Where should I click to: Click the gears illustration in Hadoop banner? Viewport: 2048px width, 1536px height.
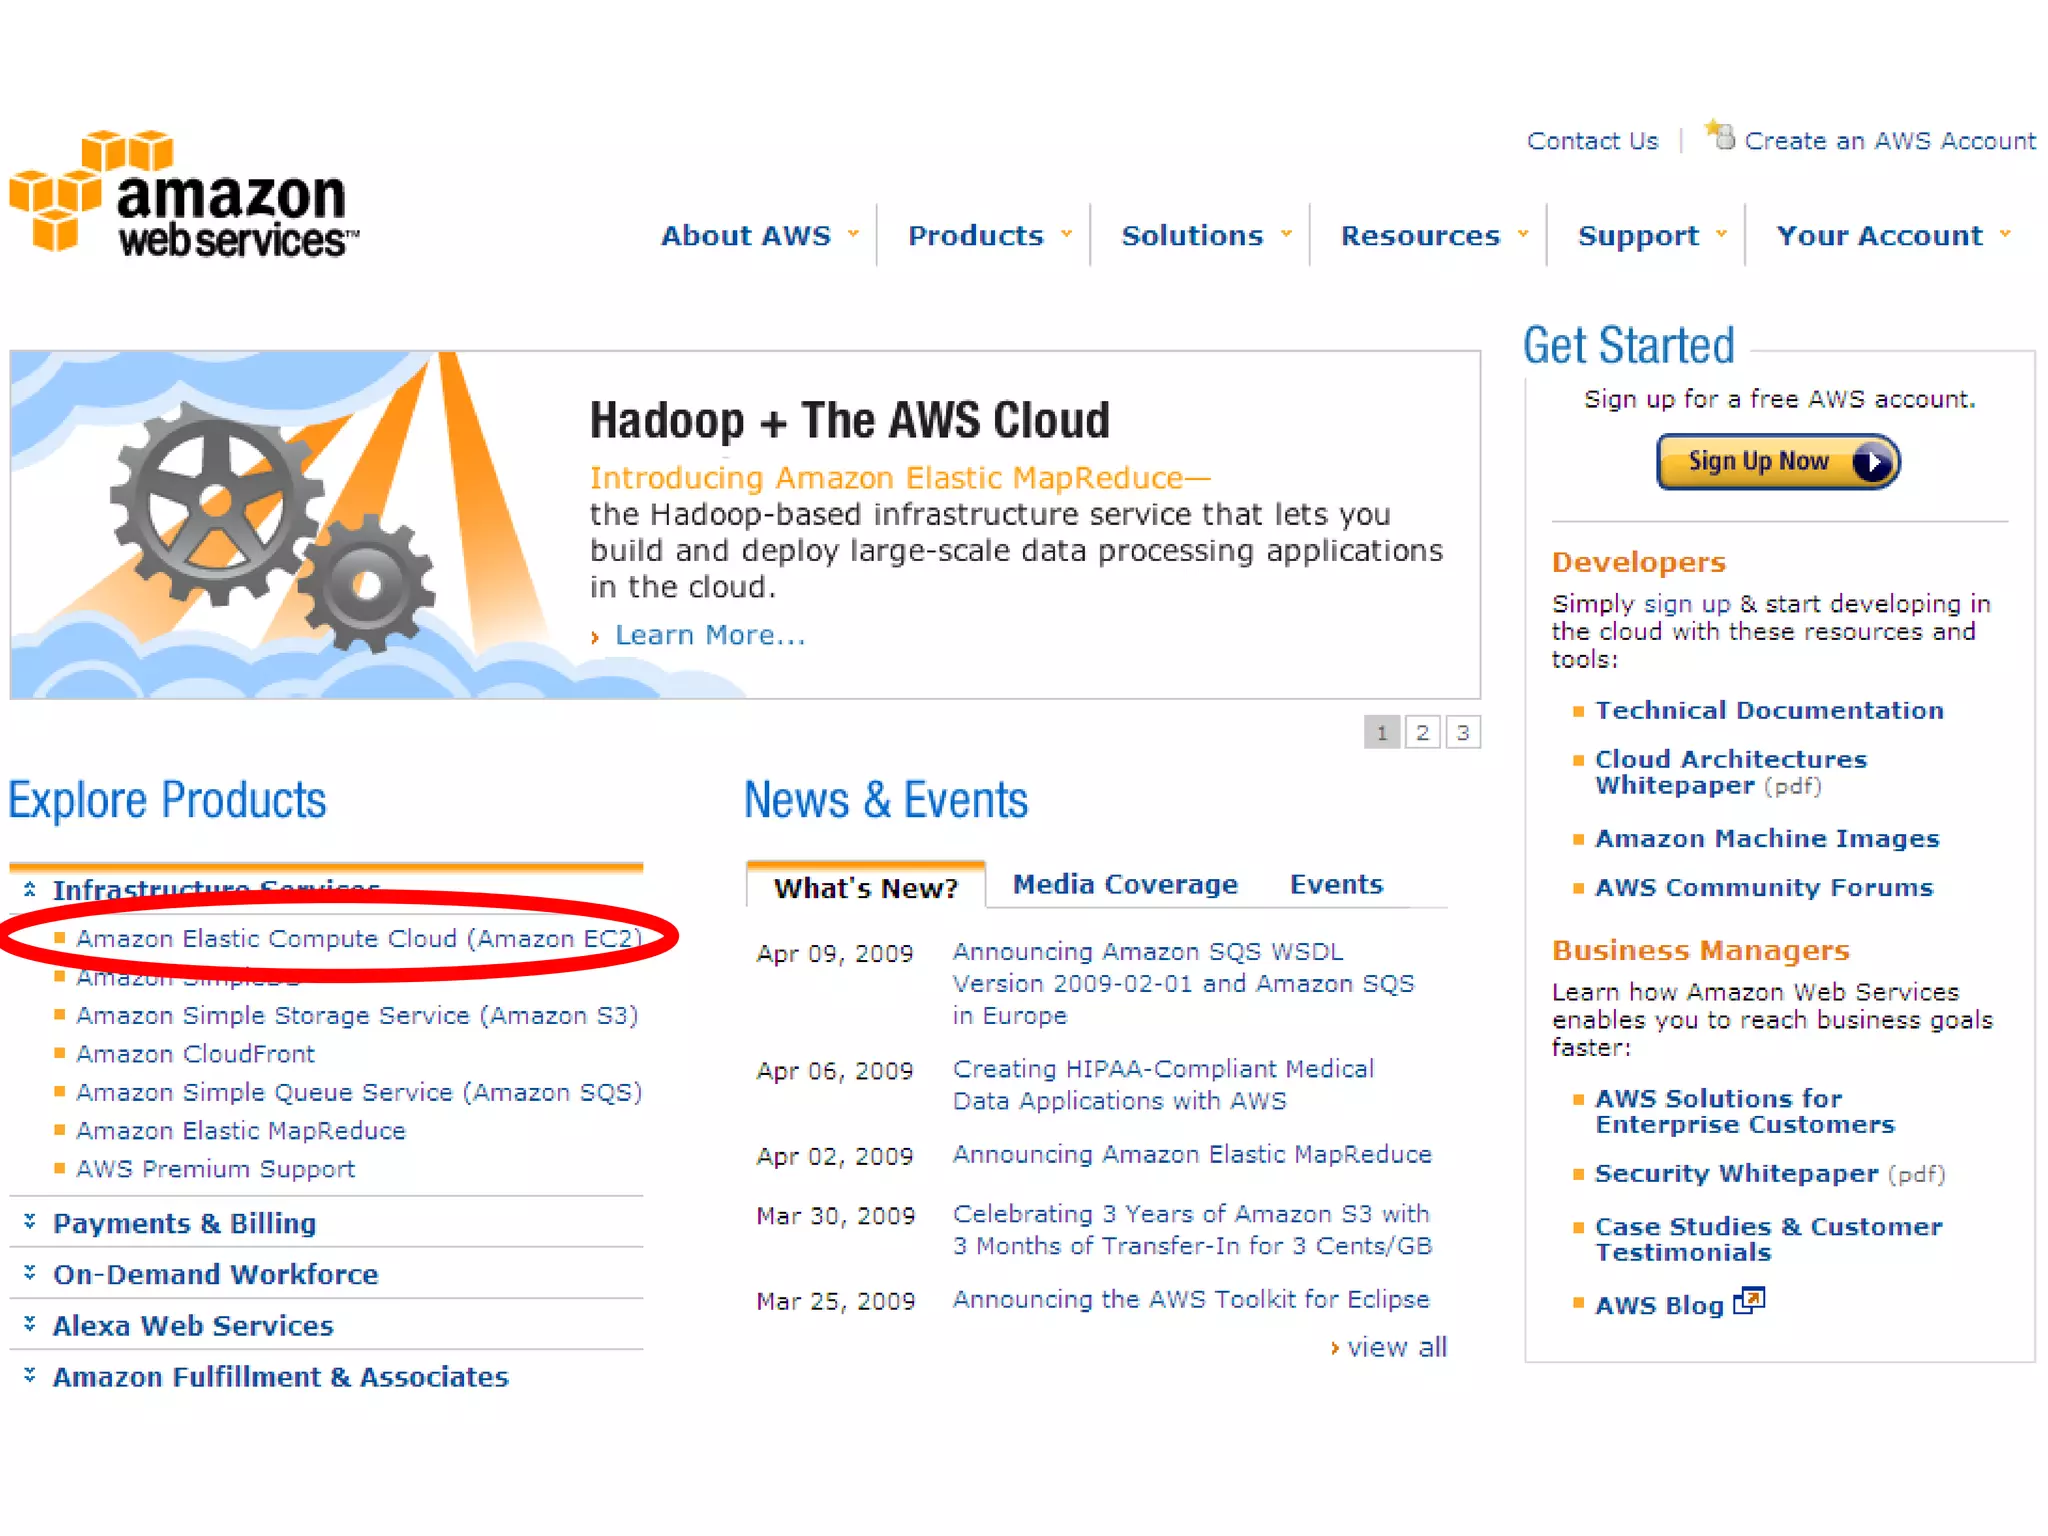point(273,526)
